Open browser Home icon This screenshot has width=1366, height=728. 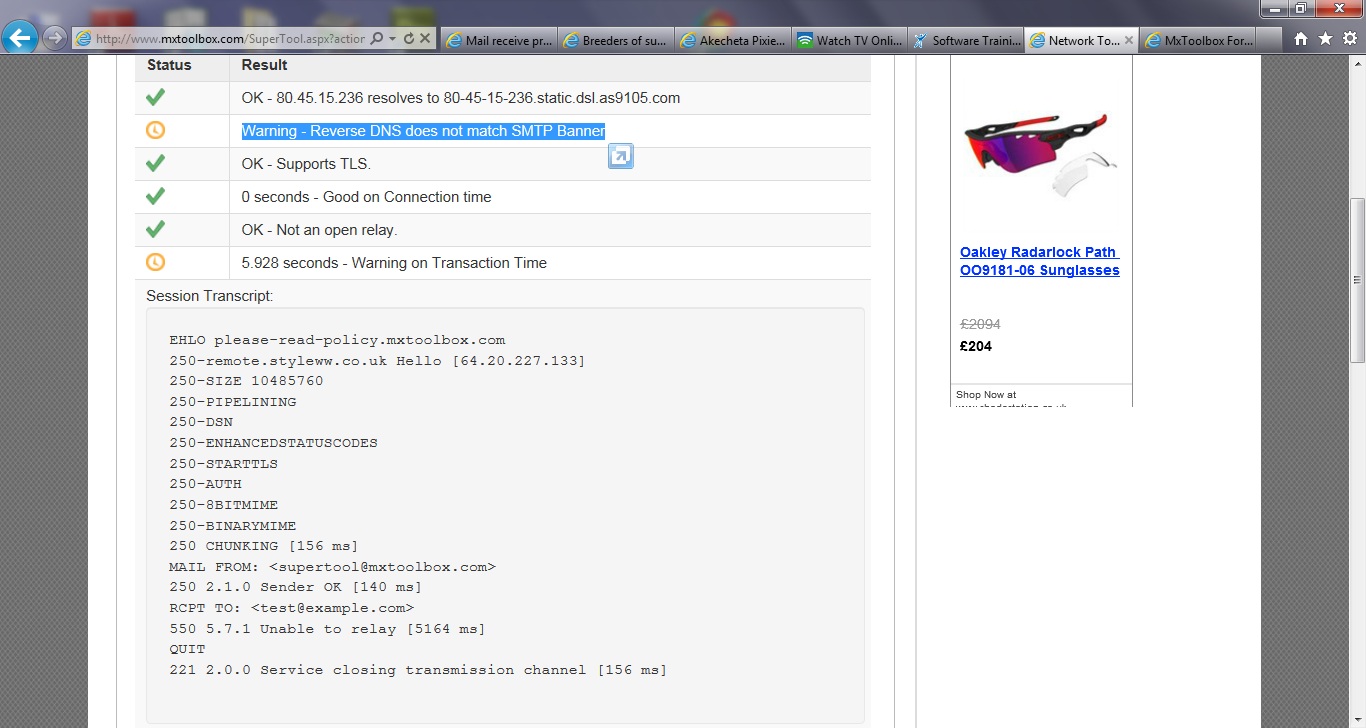(1301, 39)
